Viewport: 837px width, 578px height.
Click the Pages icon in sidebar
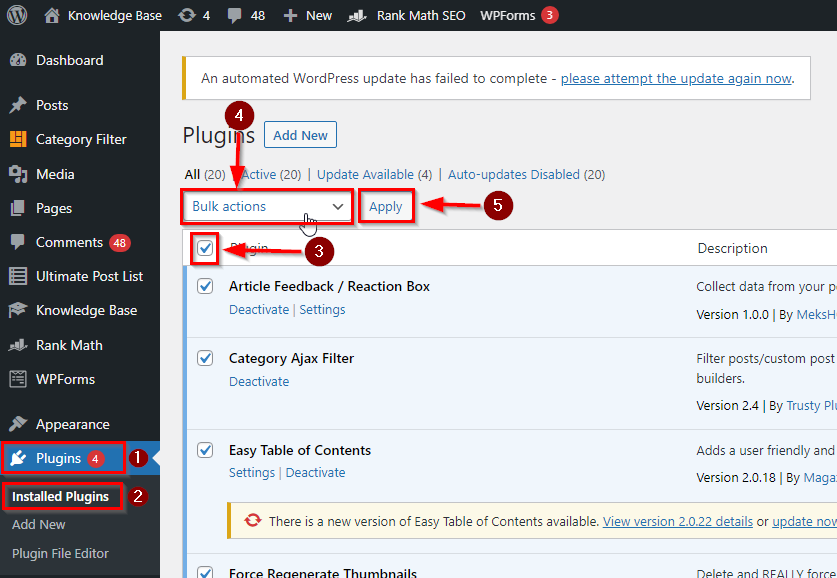18,208
